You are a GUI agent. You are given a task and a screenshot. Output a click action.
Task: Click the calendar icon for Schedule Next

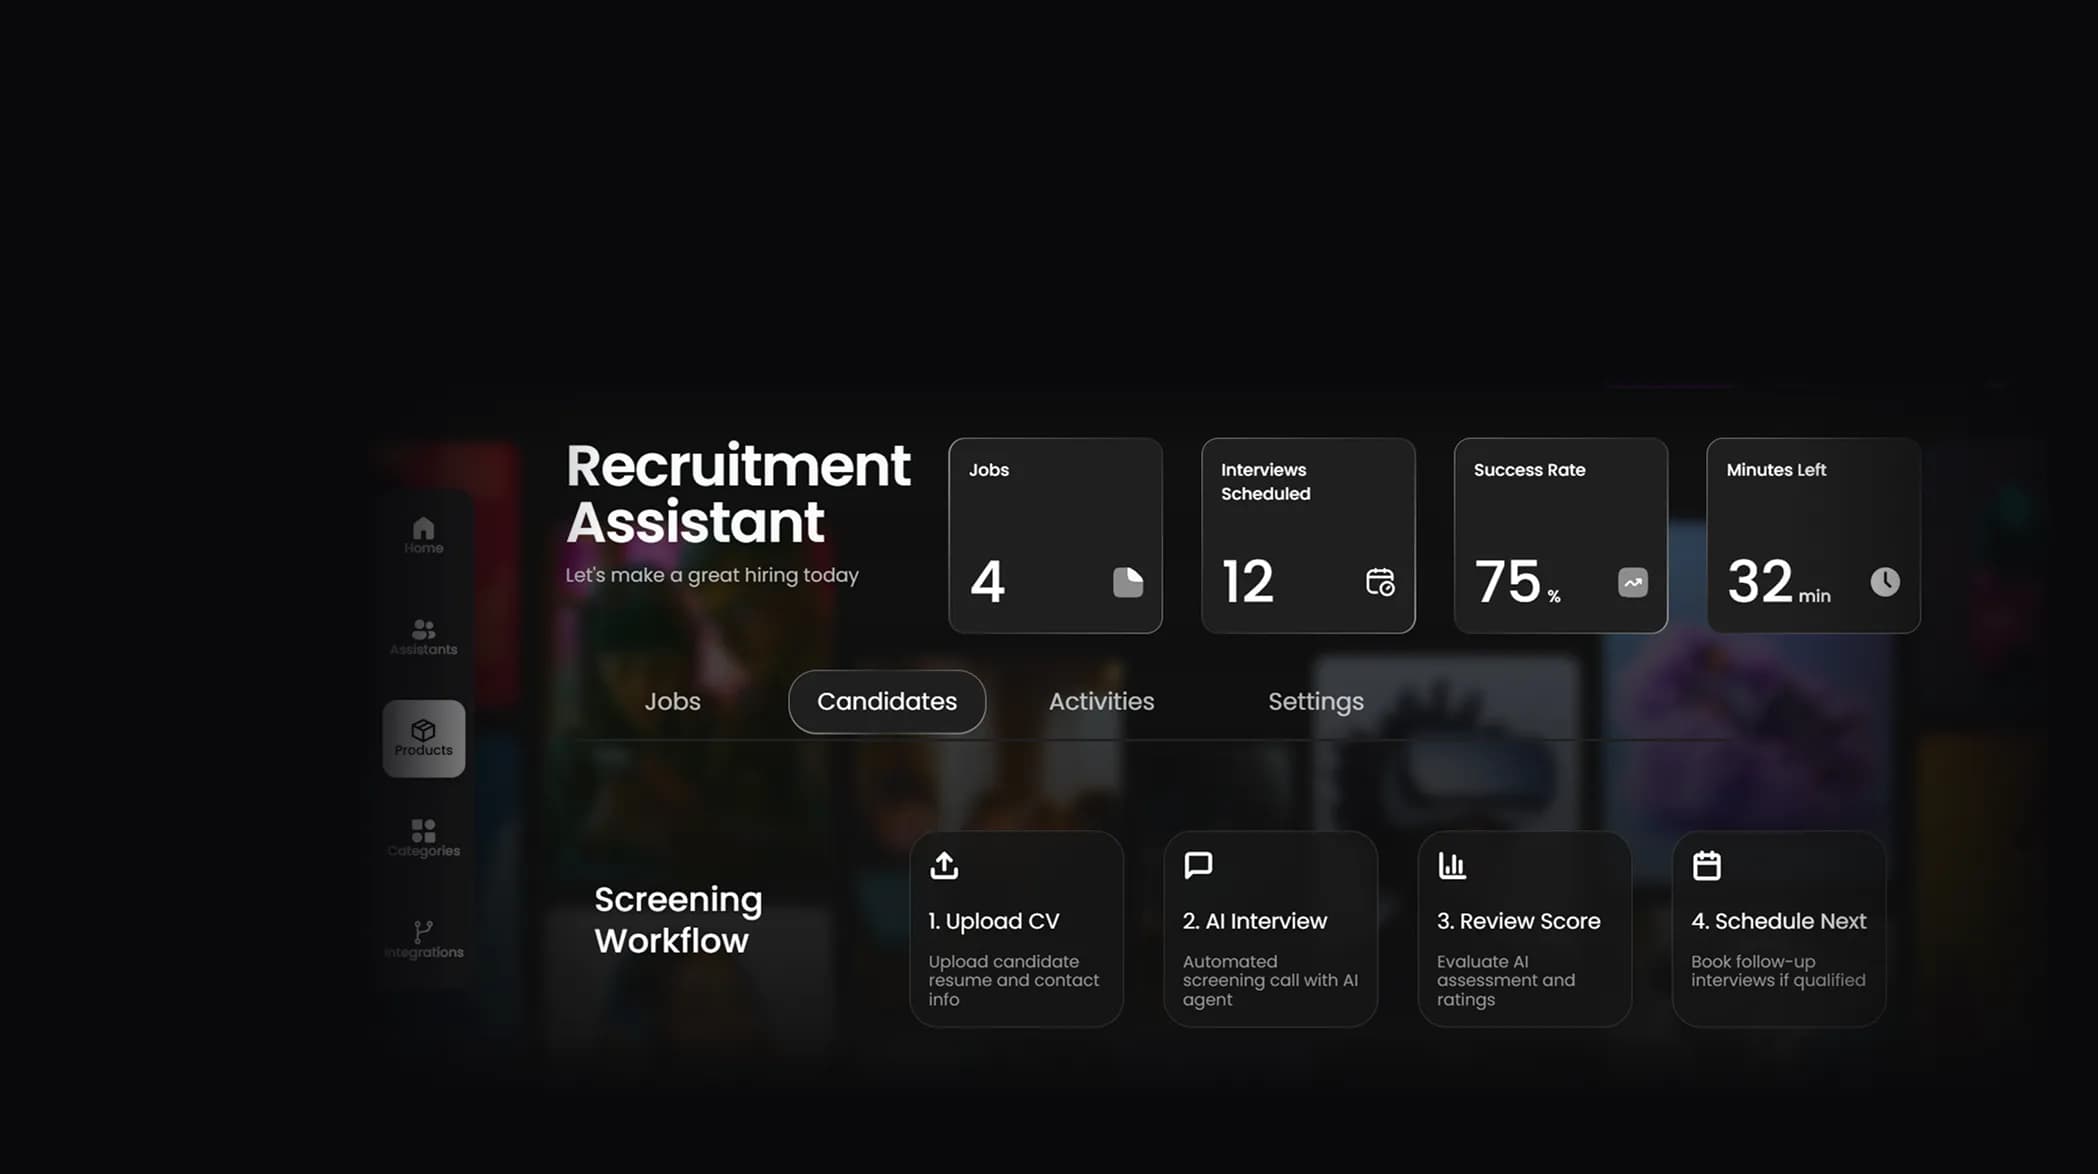1706,865
